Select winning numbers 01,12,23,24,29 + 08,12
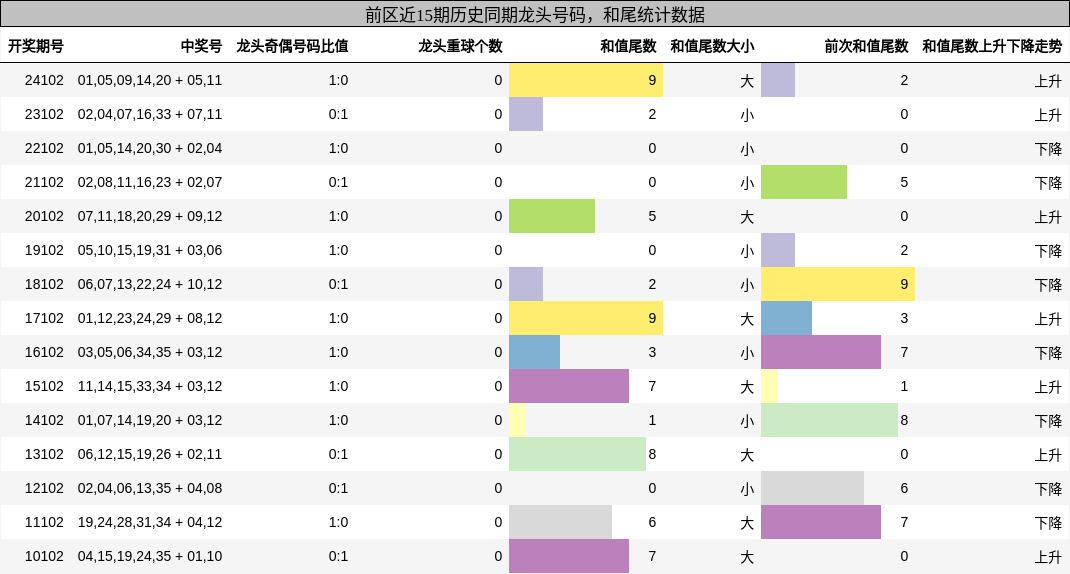 tap(149, 318)
